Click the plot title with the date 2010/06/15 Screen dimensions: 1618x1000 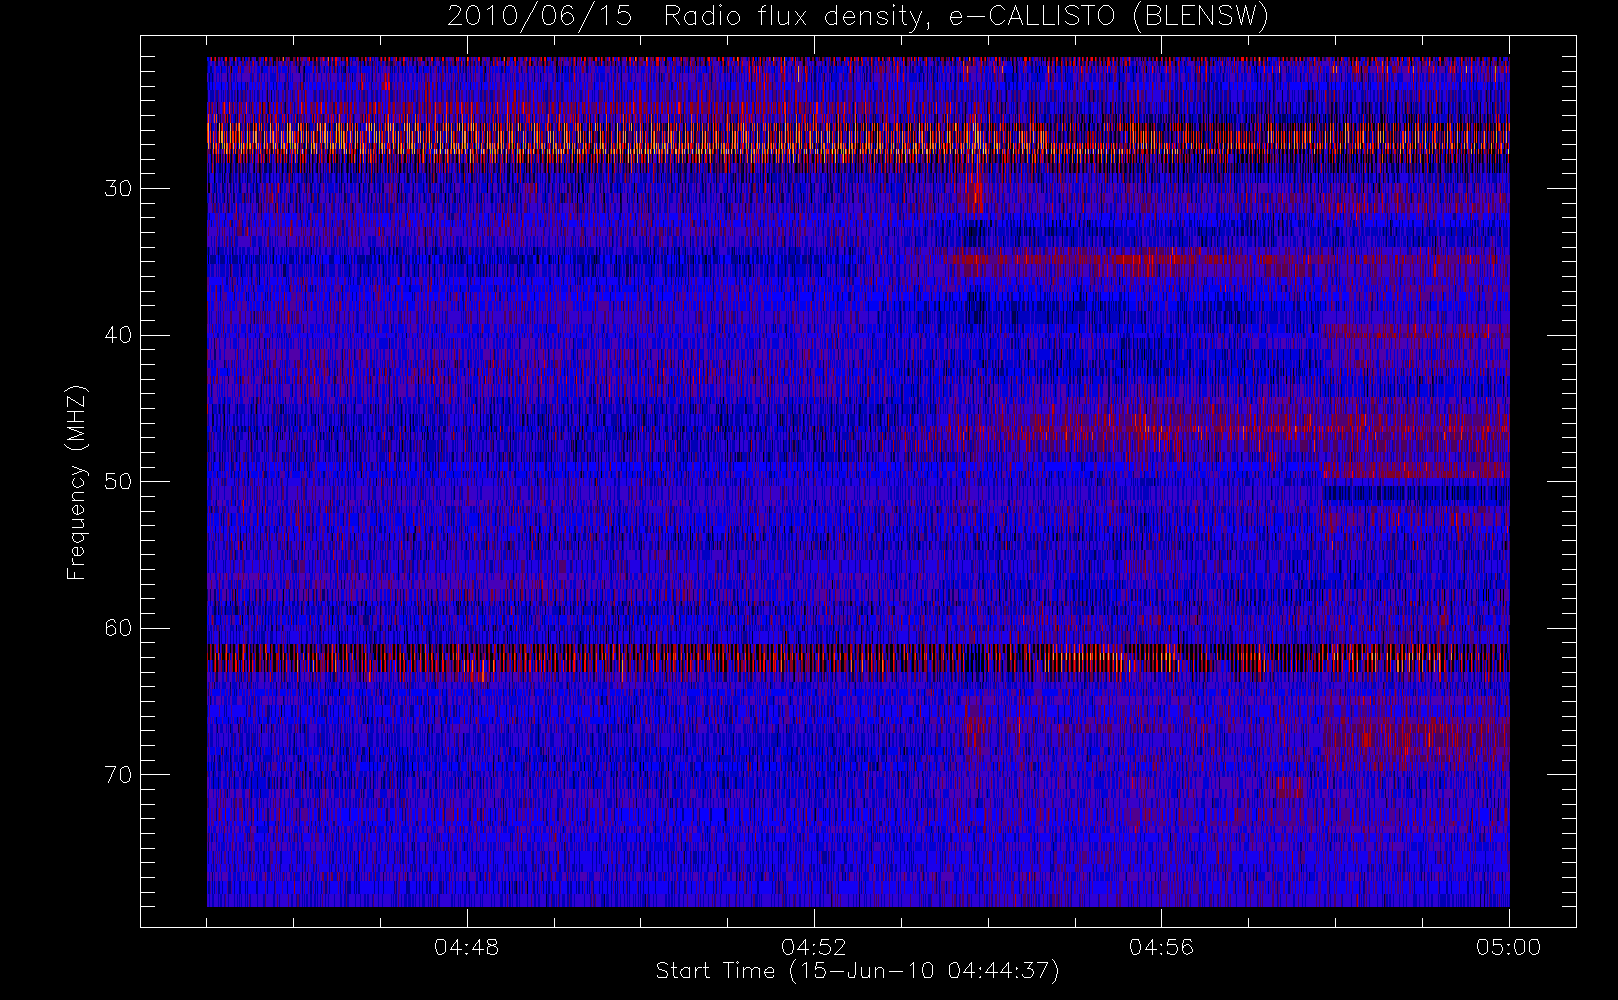coord(858,16)
